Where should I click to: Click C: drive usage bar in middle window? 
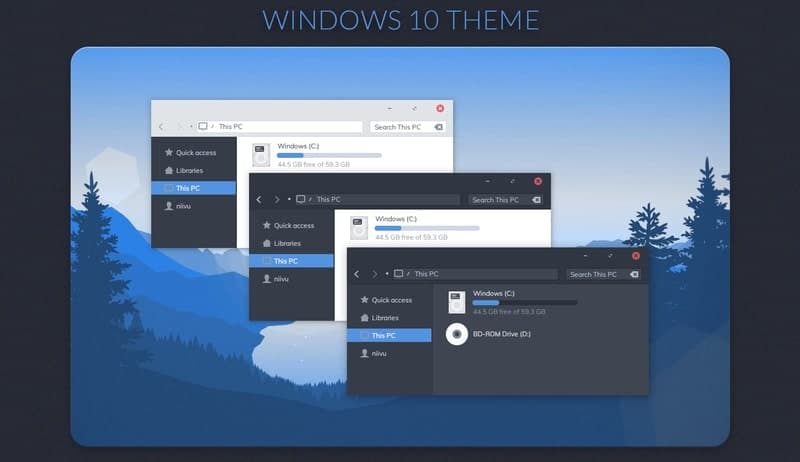[x=427, y=228]
